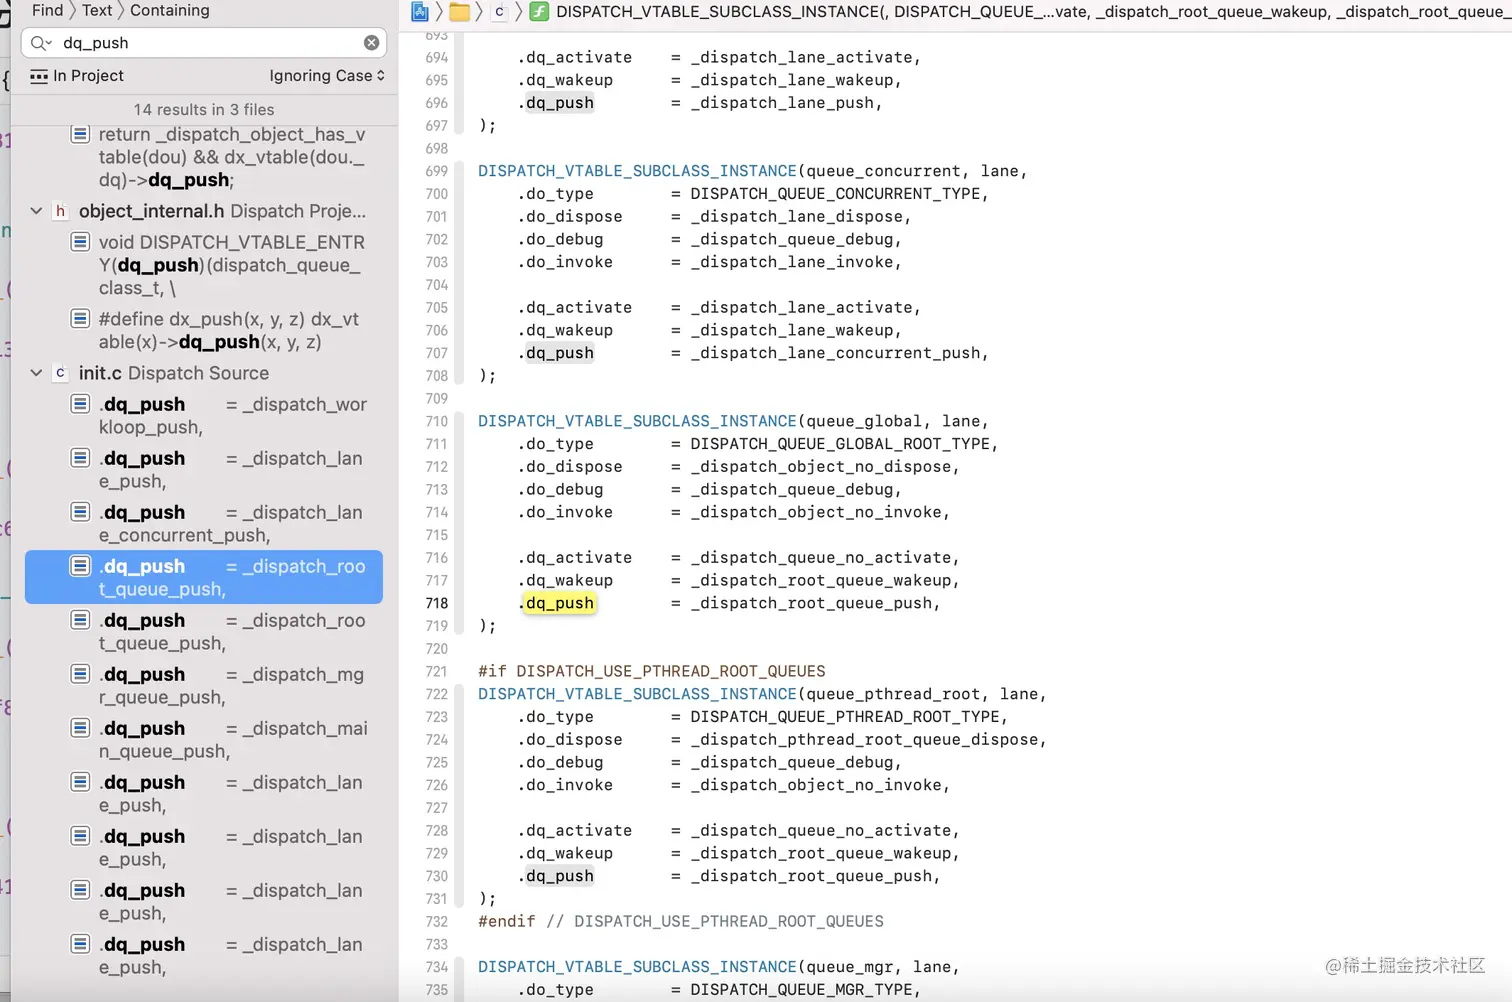The height and width of the screenshot is (1002, 1512).
Task: Click the result icon beside _dispatch_workloop_push
Action: tap(80, 404)
